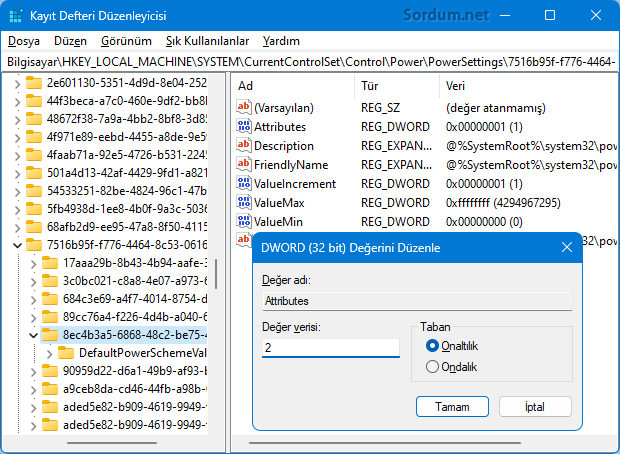This screenshot has height=454, width=620.
Task: Expand the 4f971e89-eebd-4455 key
Action: click(x=17, y=138)
